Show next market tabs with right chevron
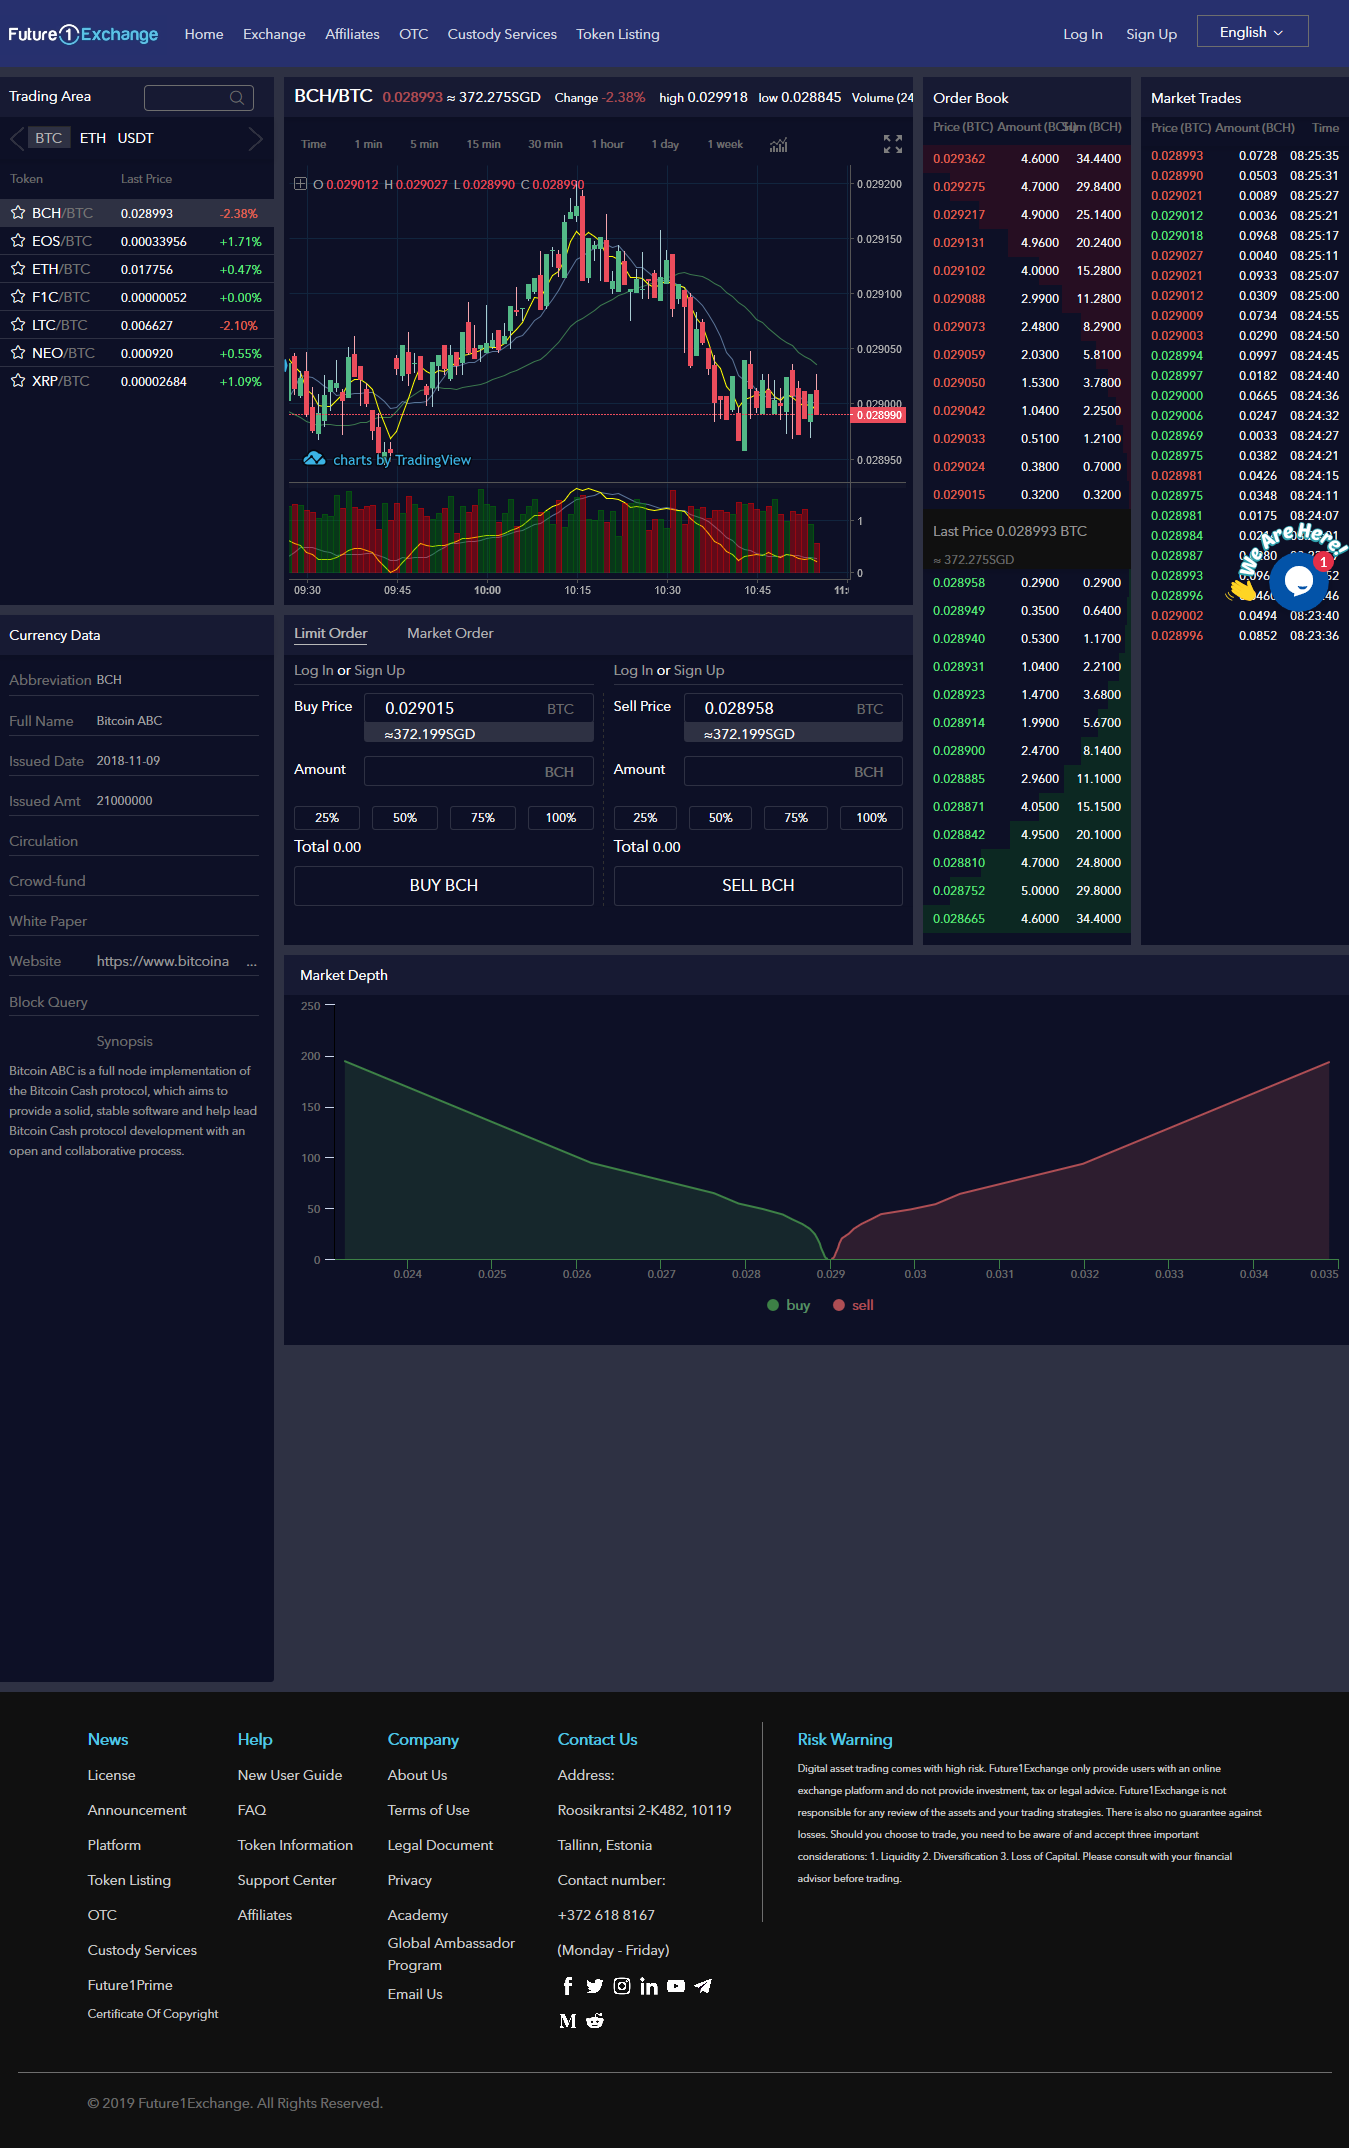Viewport: 1349px width, 2148px height. (x=255, y=138)
